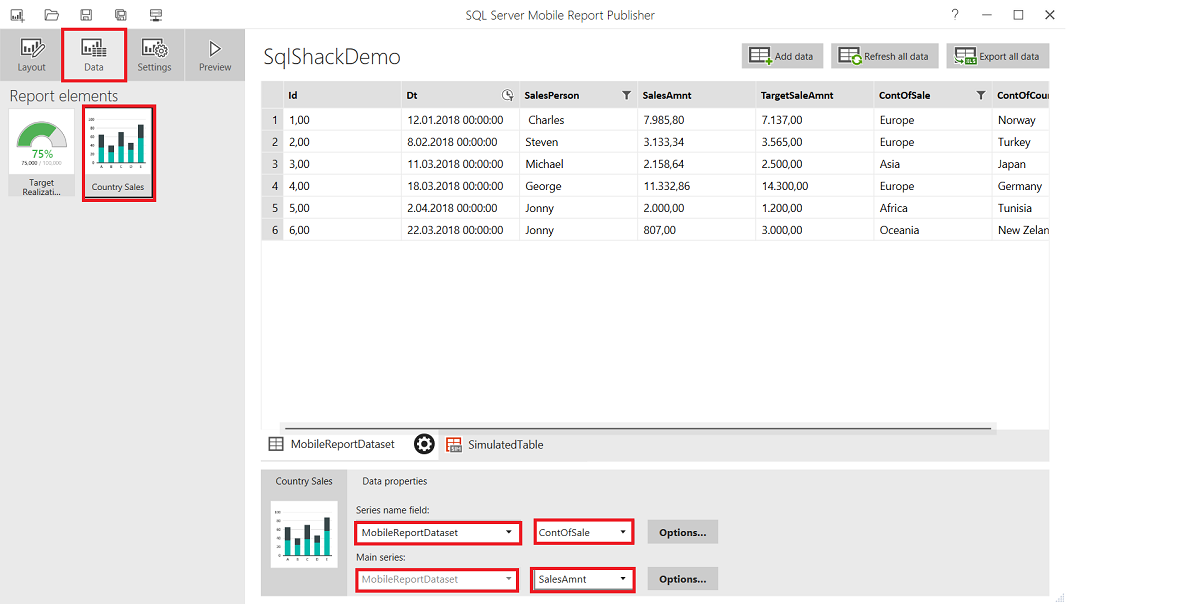The image size is (1192, 604).
Task: Open the ContOfSale field dropdown
Action: coord(584,533)
